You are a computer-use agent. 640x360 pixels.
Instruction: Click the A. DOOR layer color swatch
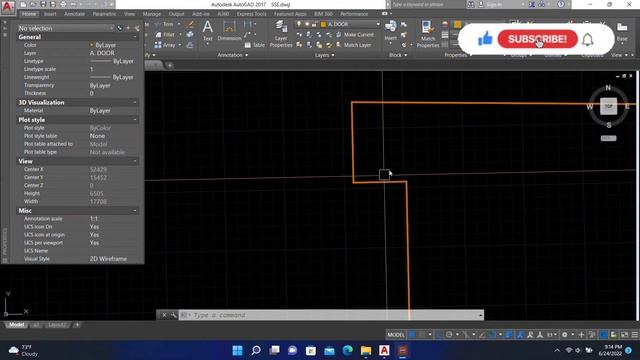click(323, 24)
